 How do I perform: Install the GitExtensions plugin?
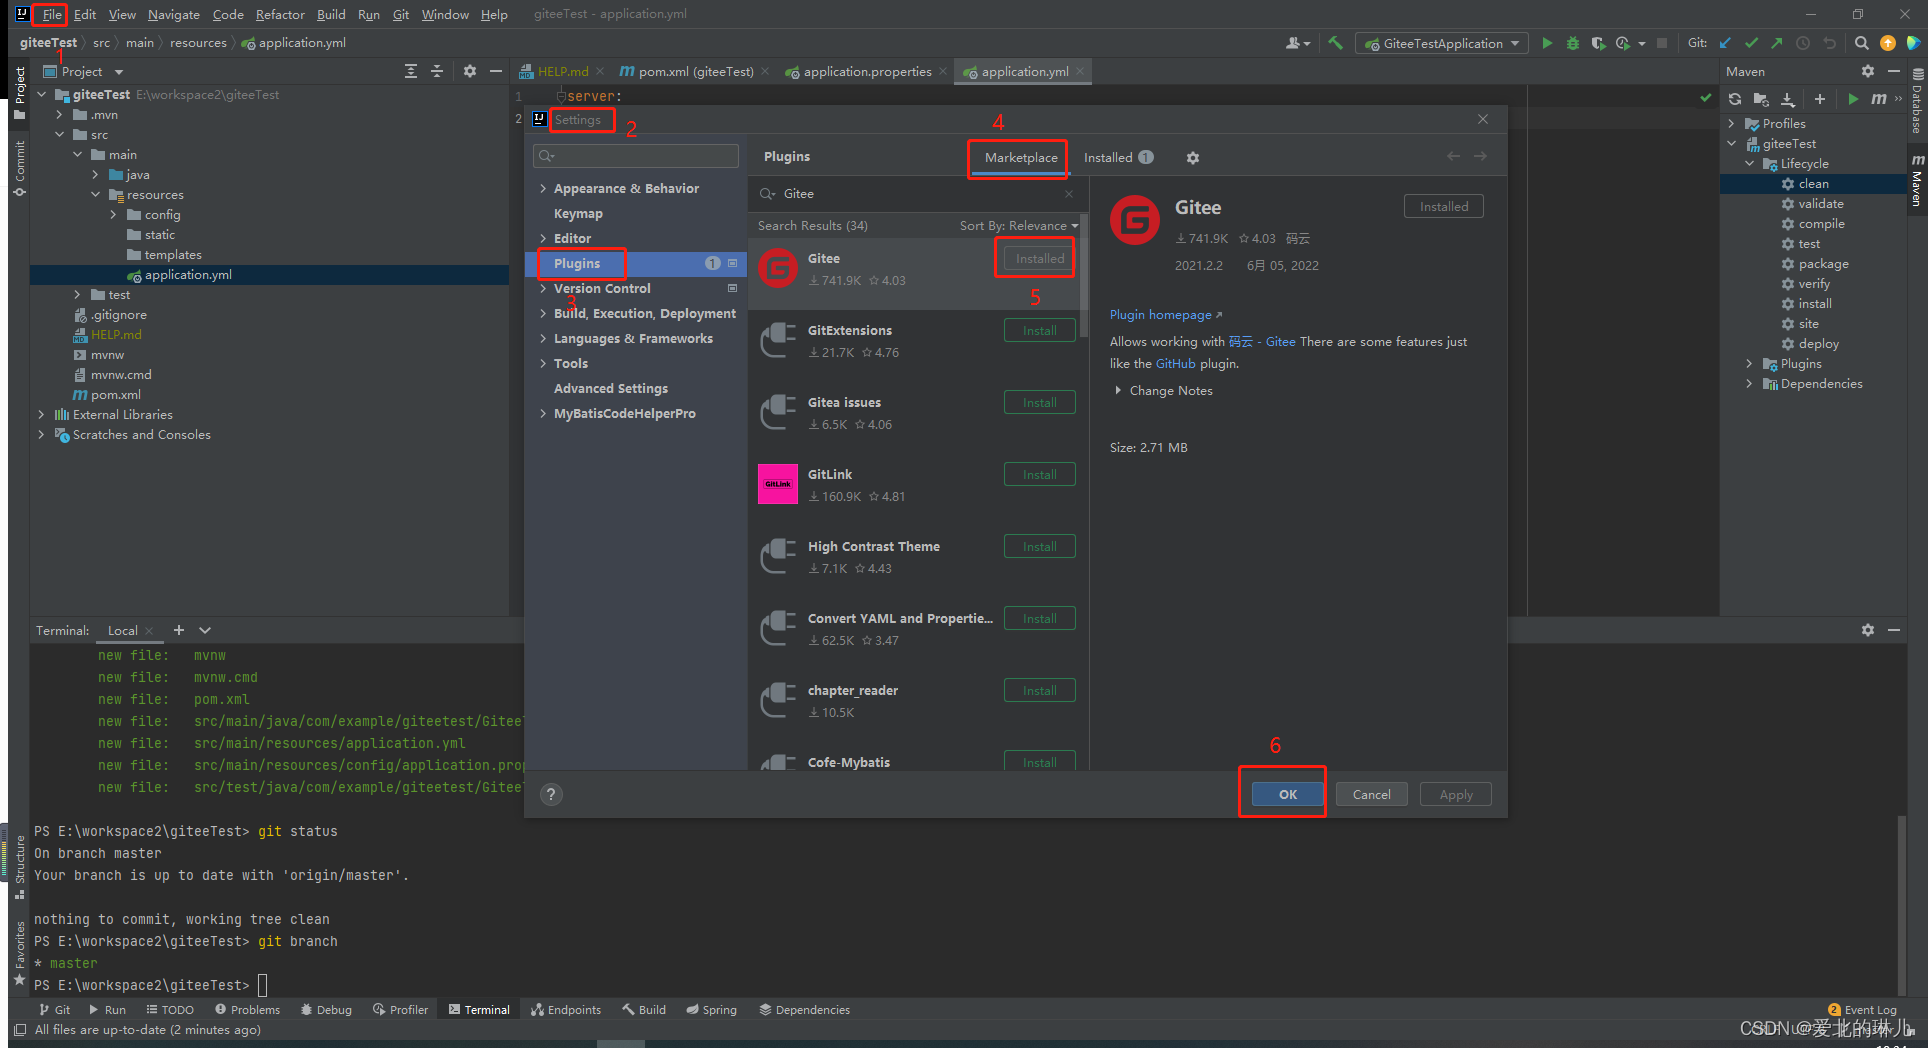point(1040,331)
